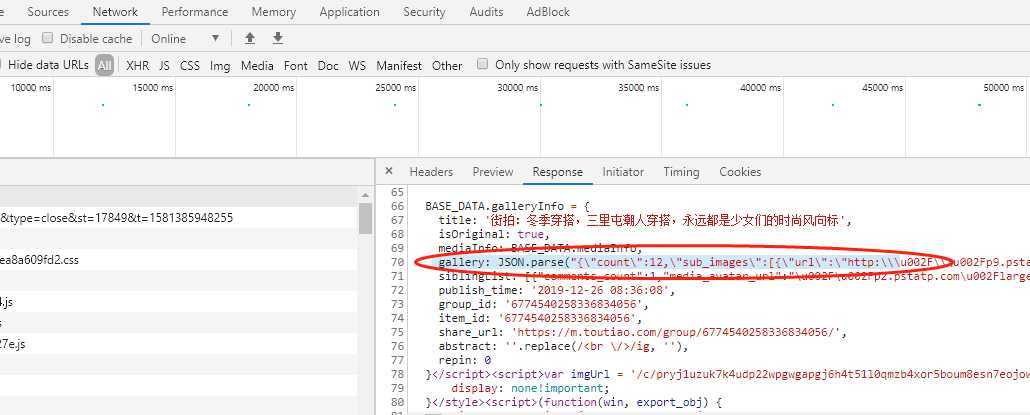Filter requests by Font
1030x415 pixels.
pyautogui.click(x=296, y=65)
